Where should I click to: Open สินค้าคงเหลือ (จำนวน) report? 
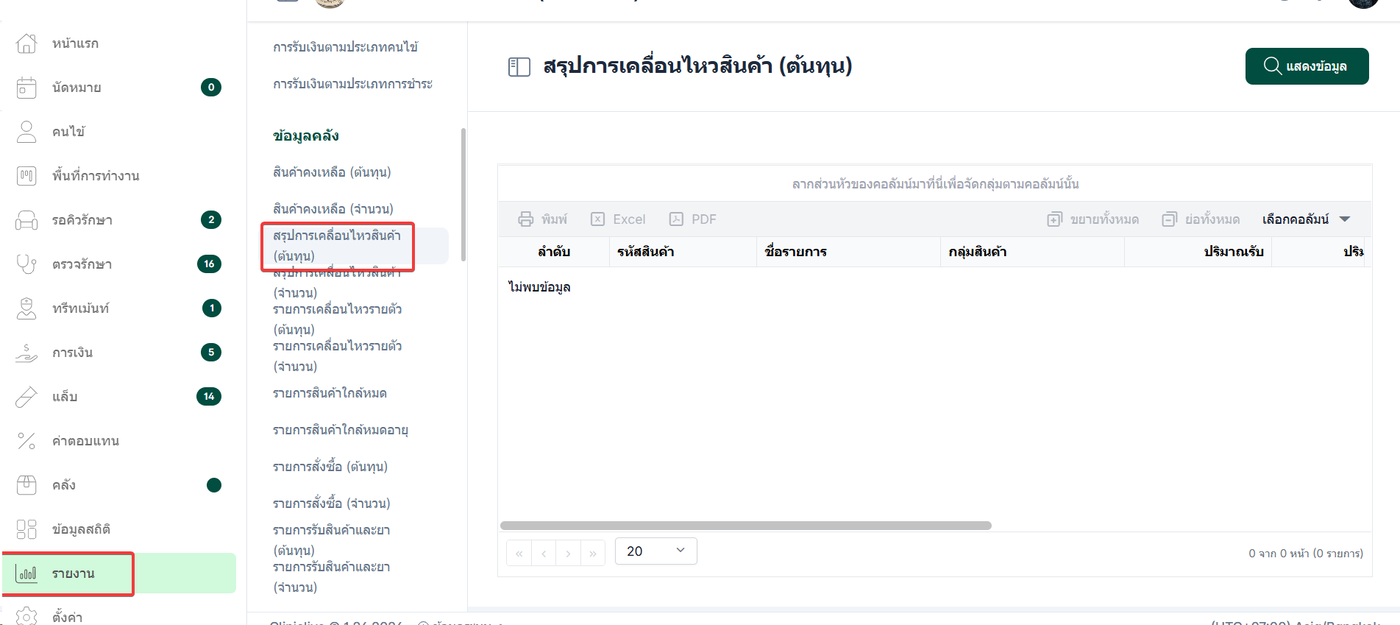coord(333,208)
